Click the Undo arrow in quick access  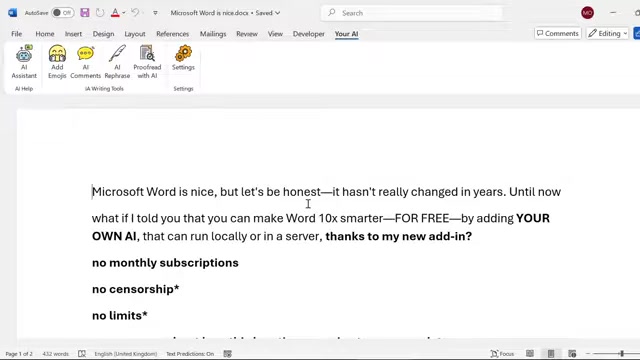(135, 13)
